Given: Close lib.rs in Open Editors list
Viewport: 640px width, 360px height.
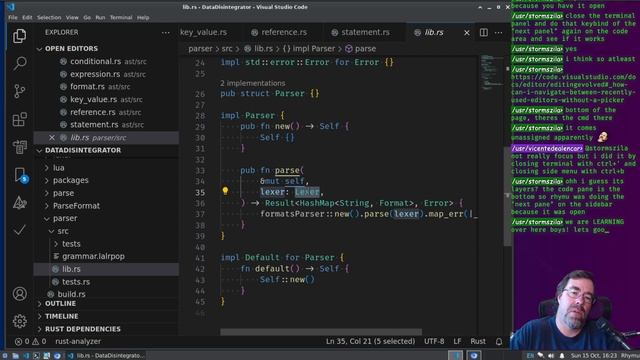Looking at the screenshot, I should [52, 138].
